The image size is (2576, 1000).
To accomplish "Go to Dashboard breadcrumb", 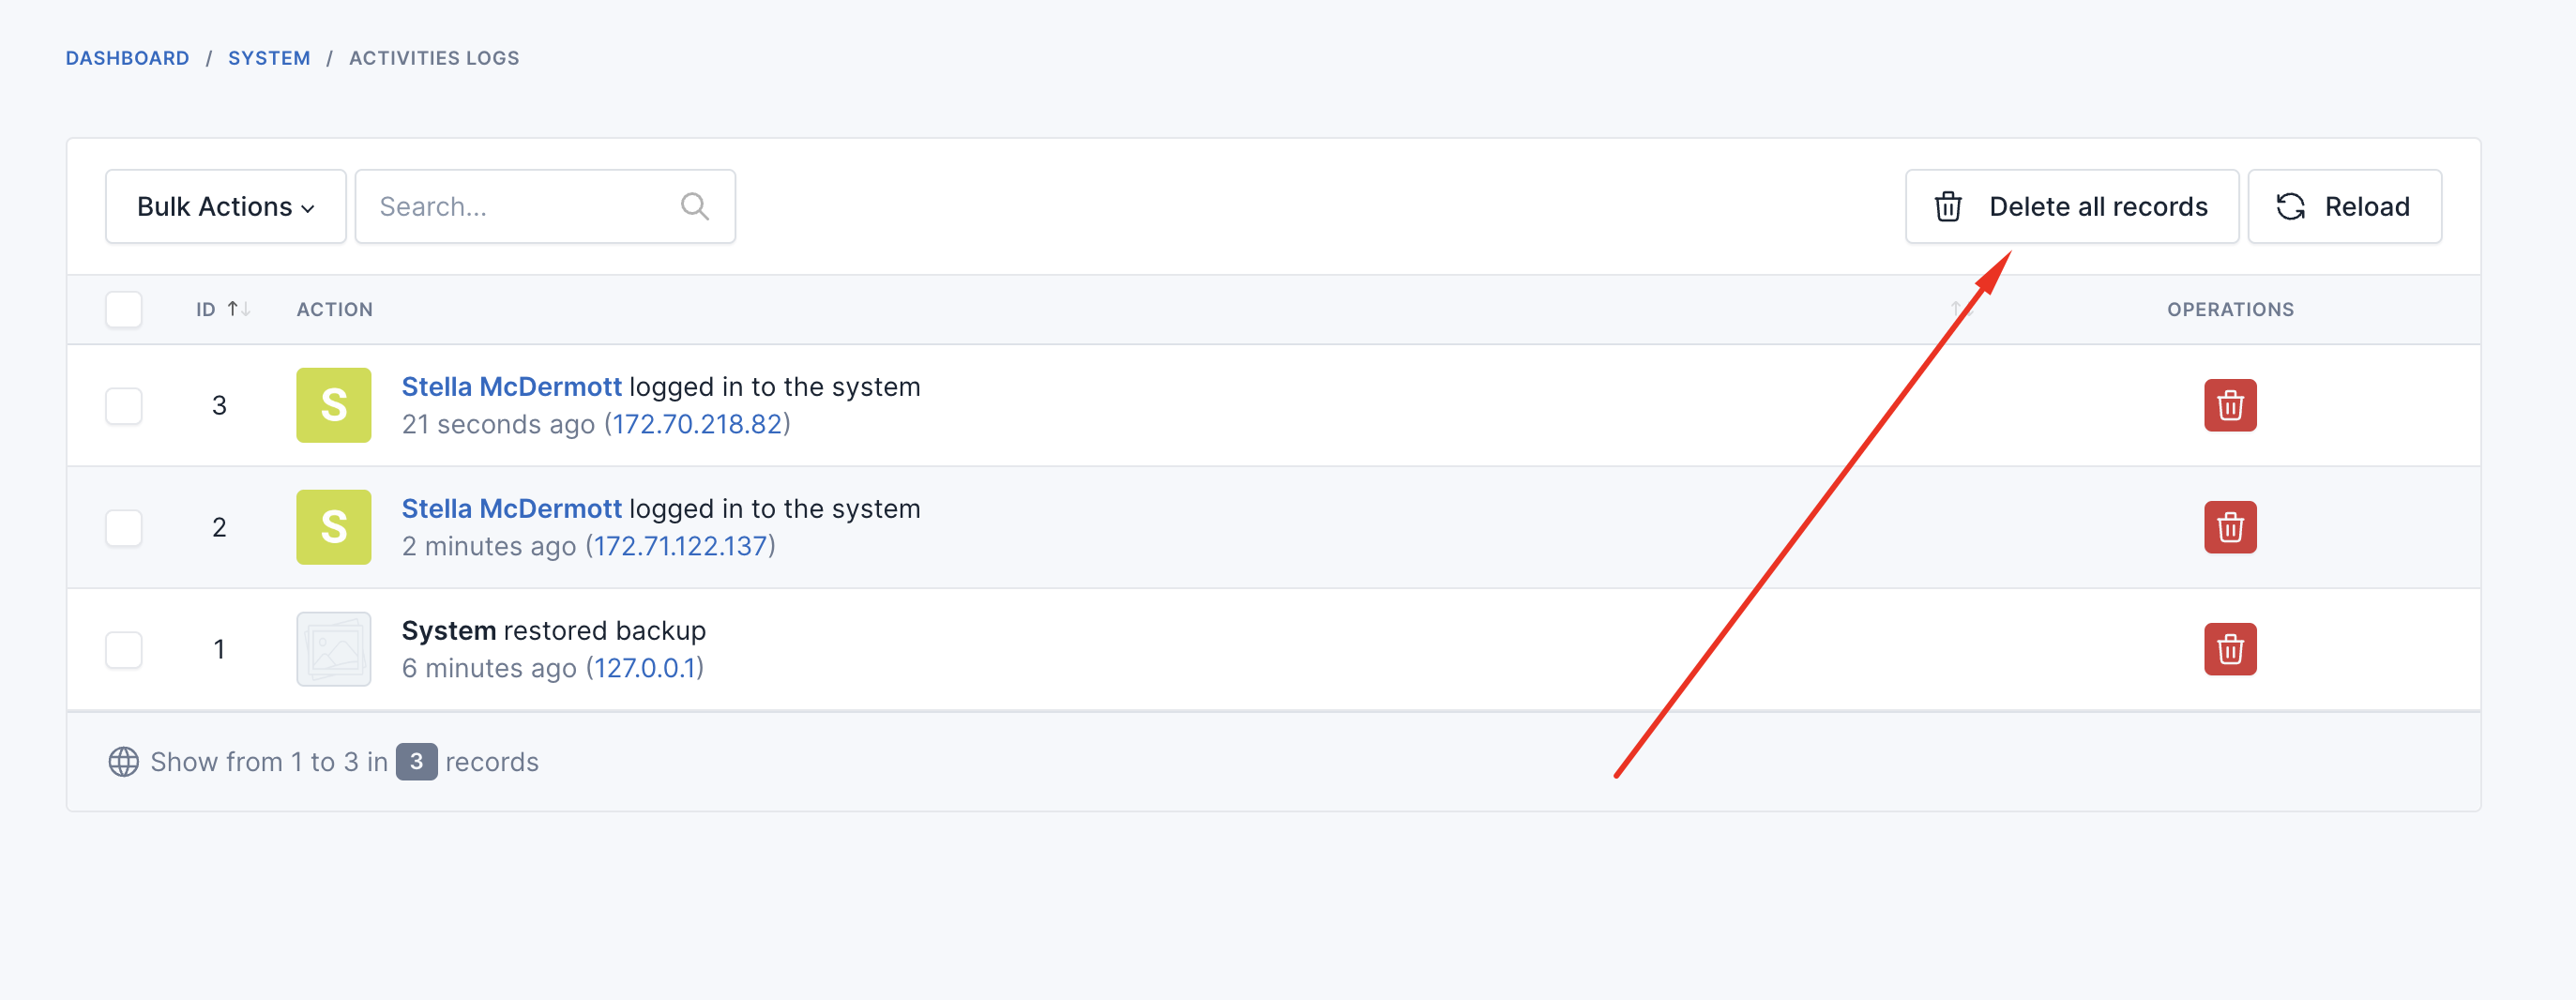I will click(127, 58).
